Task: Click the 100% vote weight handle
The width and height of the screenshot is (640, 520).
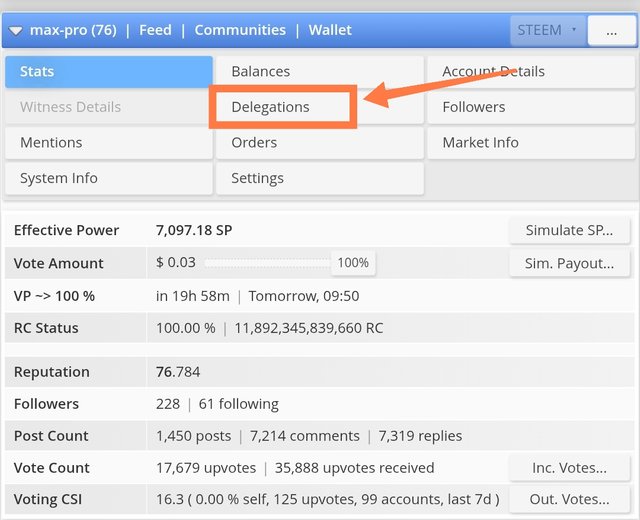Action: (x=353, y=263)
